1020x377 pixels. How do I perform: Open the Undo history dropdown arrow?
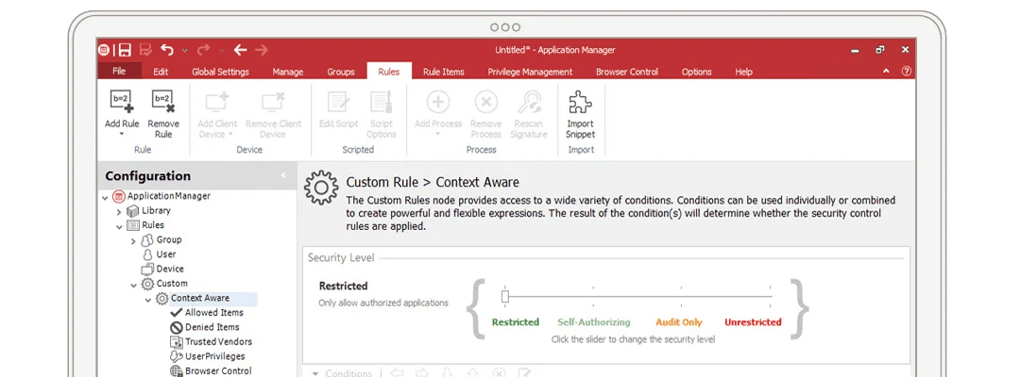point(185,50)
